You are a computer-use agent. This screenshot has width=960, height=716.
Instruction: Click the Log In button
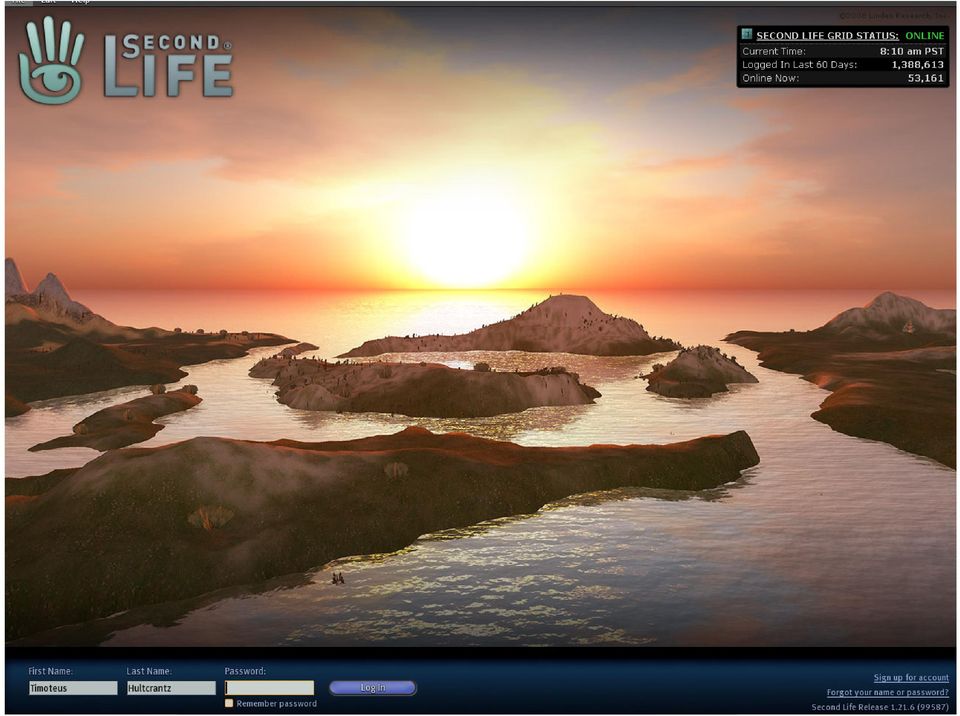[x=373, y=688]
